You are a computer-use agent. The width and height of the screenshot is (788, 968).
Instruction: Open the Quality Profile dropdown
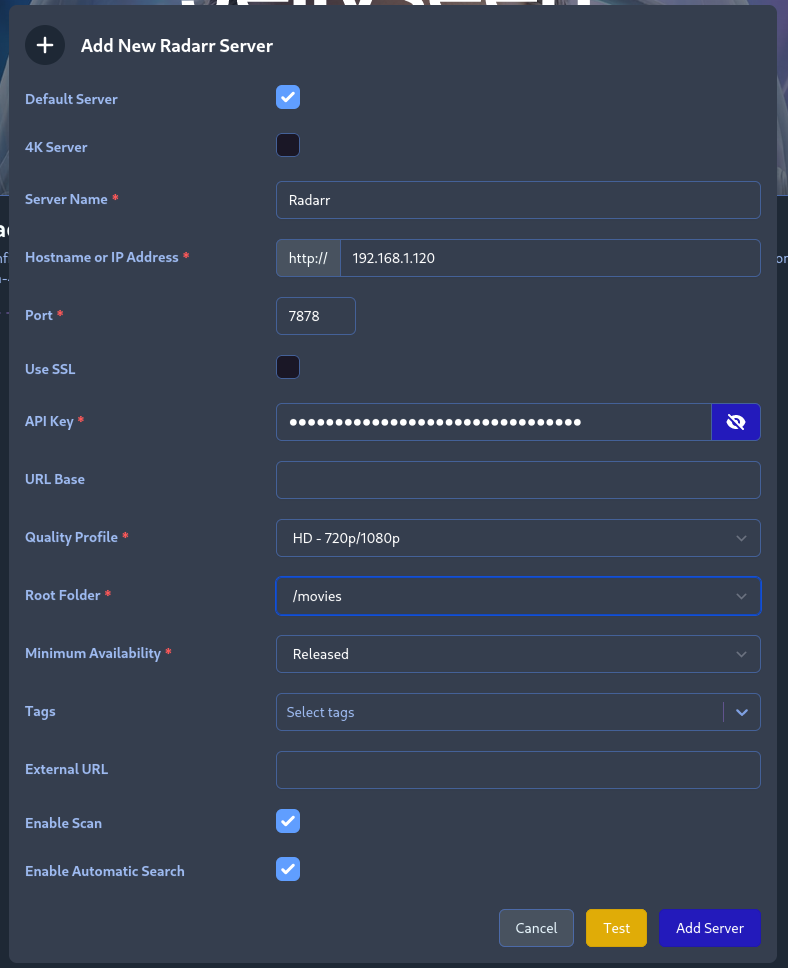[x=518, y=538]
